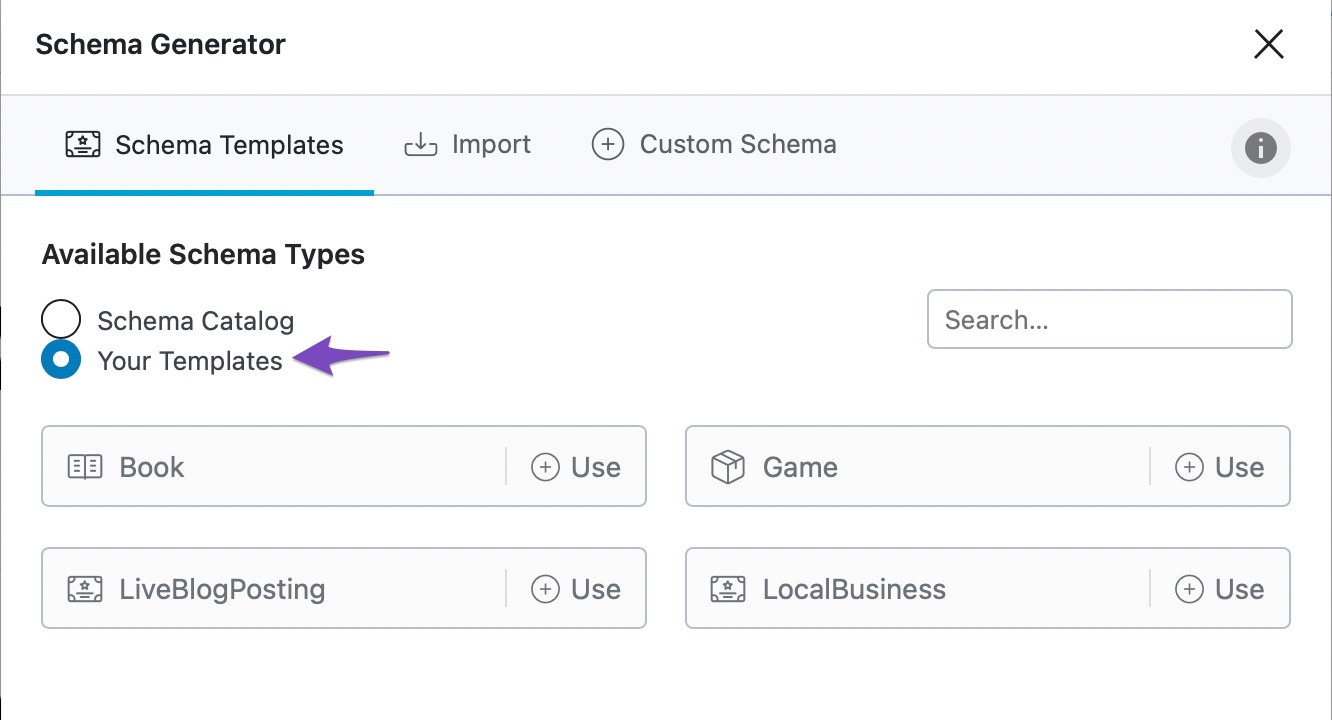The image size is (1332, 720).
Task: Select the Your Templates radio button
Action: (x=61, y=360)
